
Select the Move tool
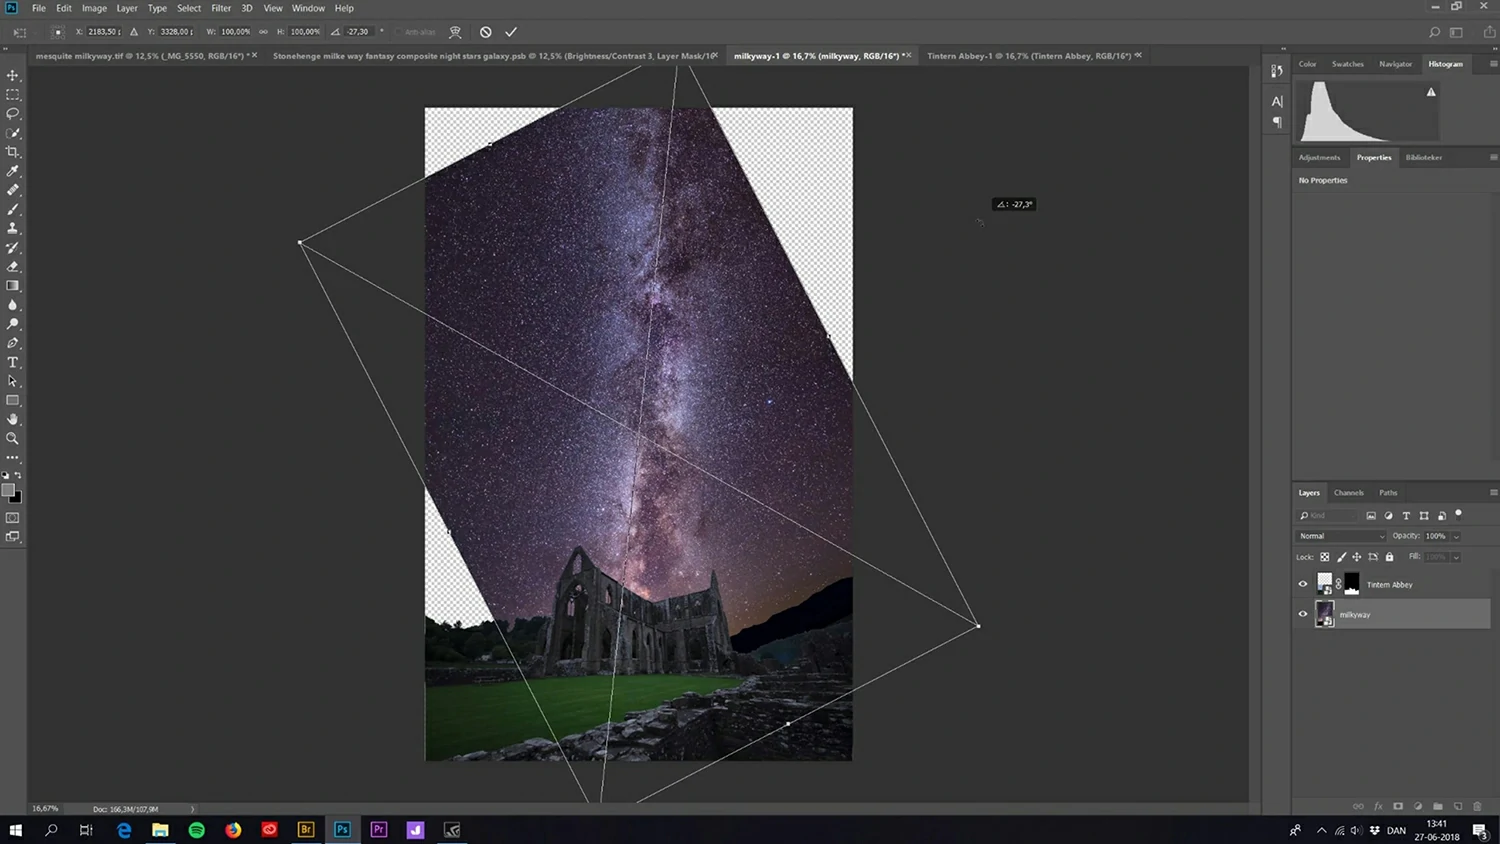pyautogui.click(x=13, y=75)
